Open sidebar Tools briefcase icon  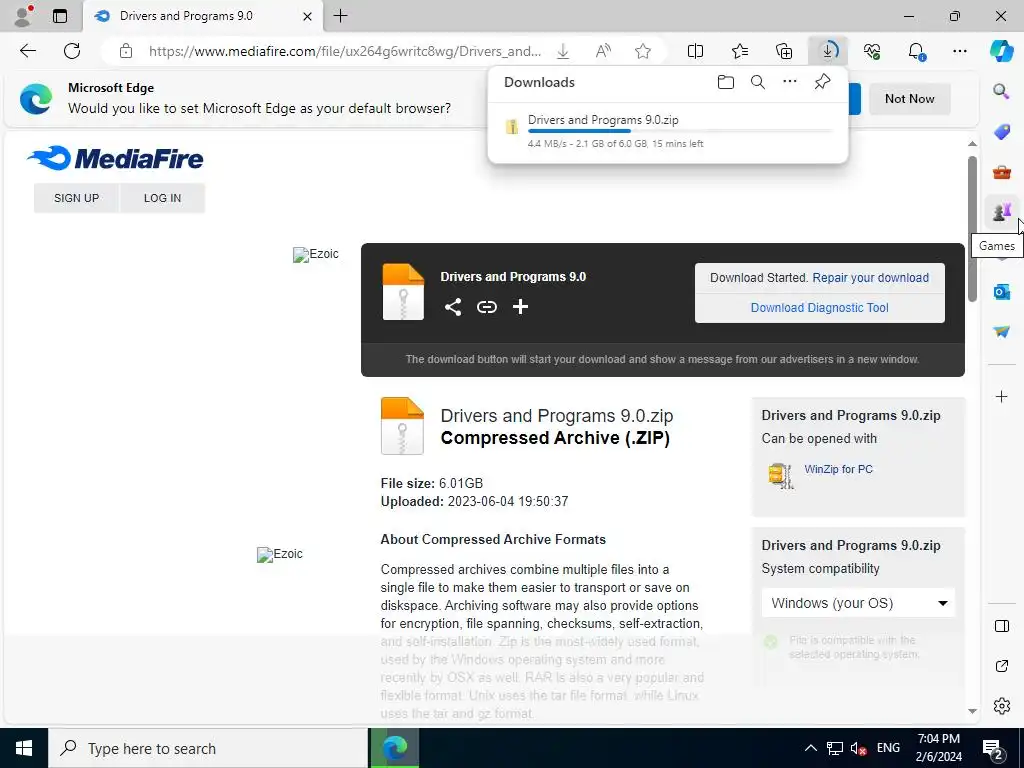pyautogui.click(x=1001, y=172)
